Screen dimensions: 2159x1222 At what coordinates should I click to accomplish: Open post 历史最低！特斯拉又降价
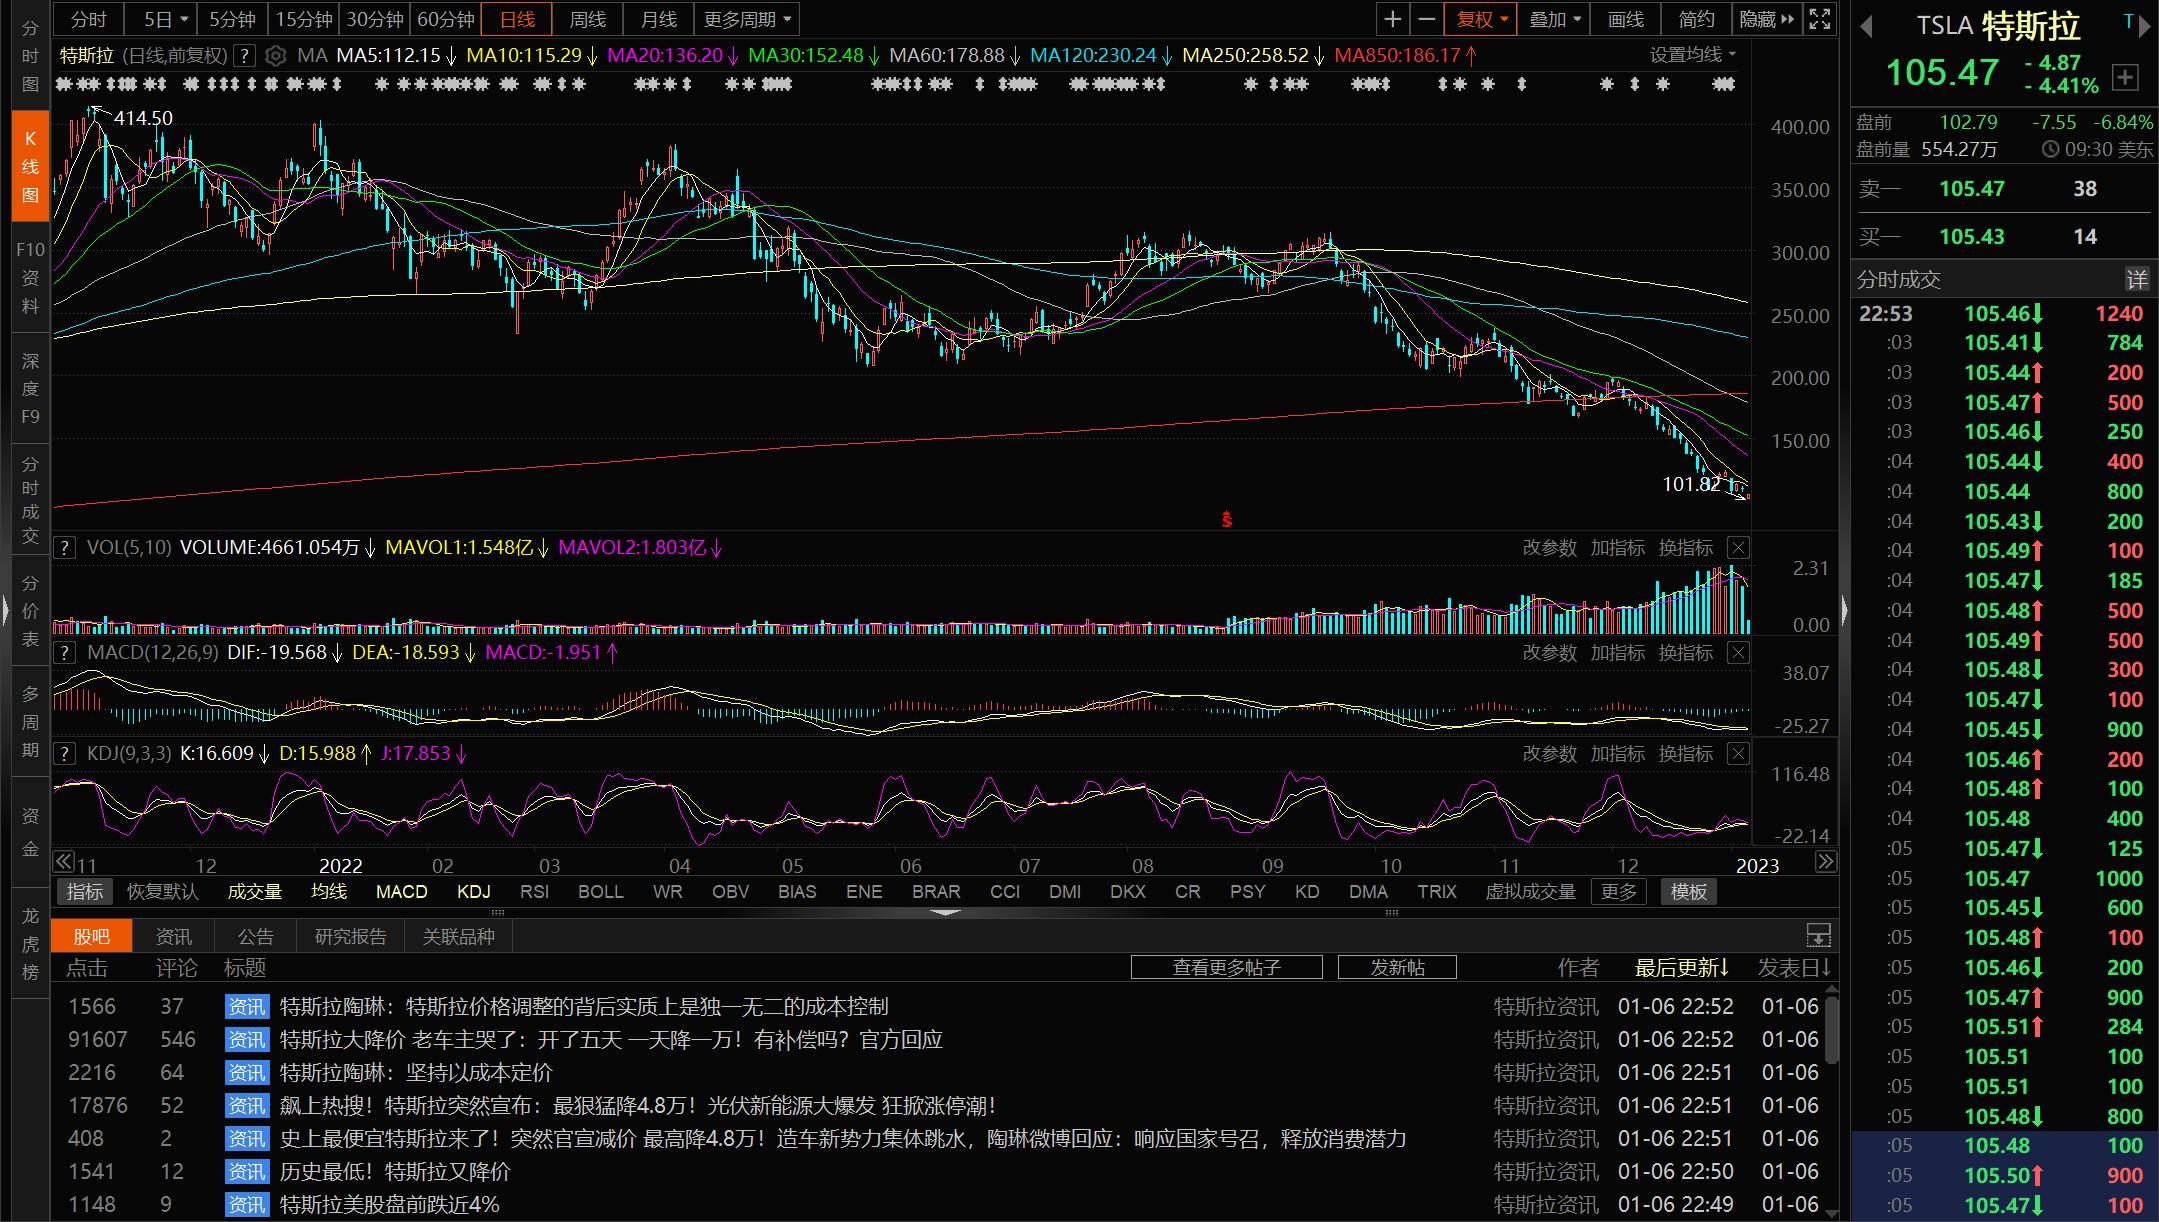[395, 1171]
